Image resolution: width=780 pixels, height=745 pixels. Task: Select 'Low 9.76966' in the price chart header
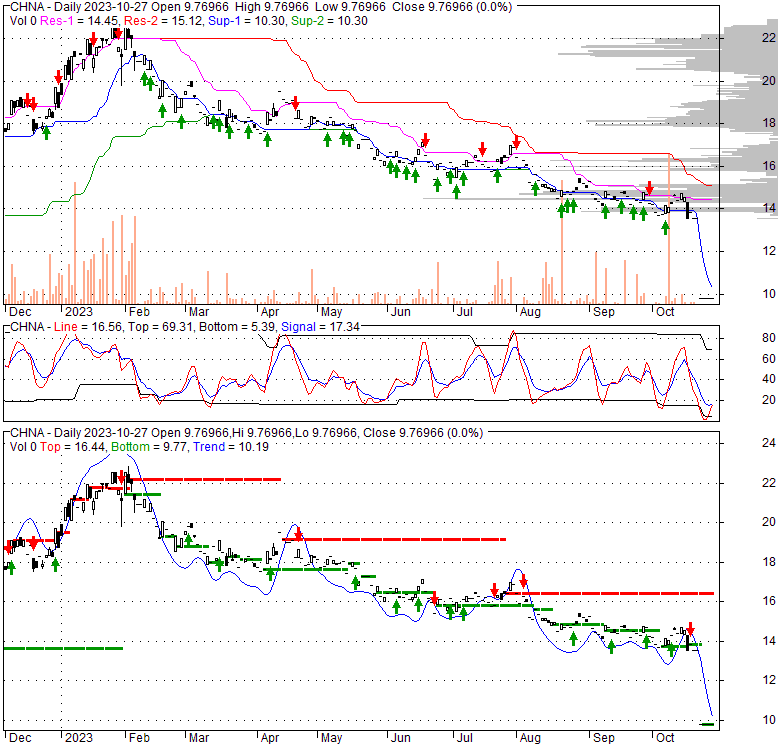tap(353, 7)
